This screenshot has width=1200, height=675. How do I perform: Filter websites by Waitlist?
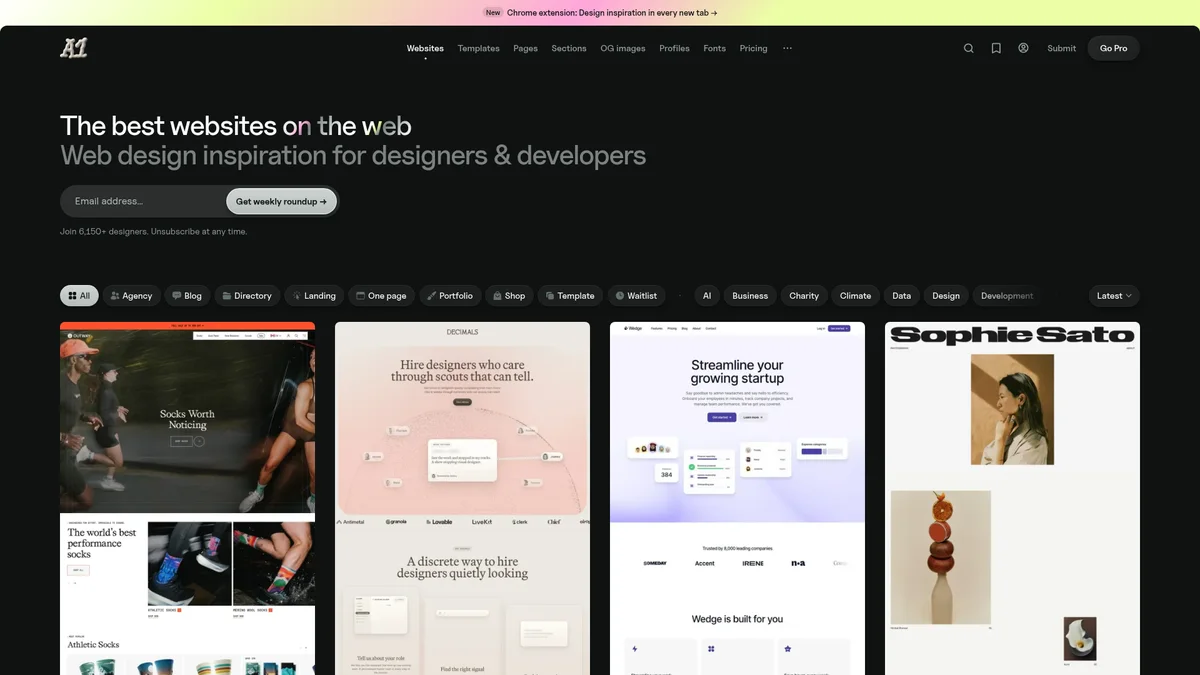pyautogui.click(x=636, y=296)
